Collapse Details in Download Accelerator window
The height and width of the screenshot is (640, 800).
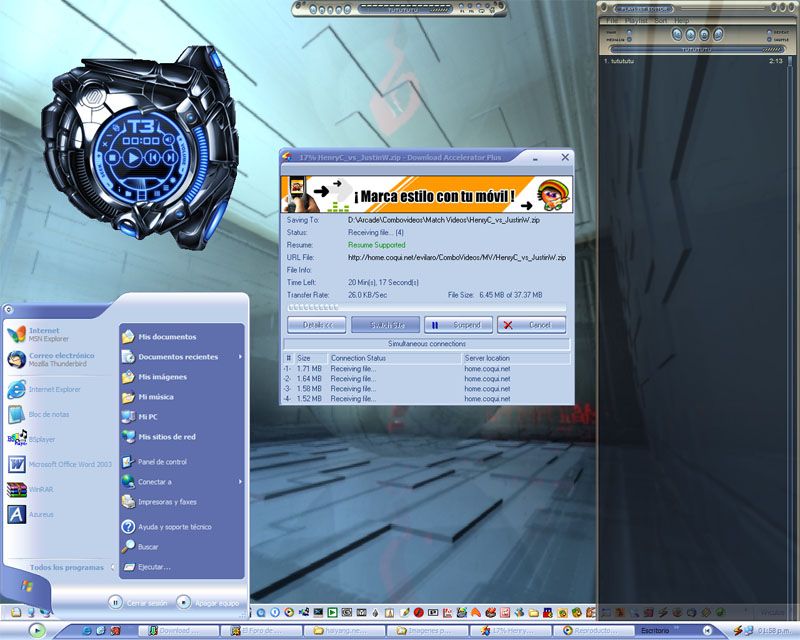tap(317, 325)
